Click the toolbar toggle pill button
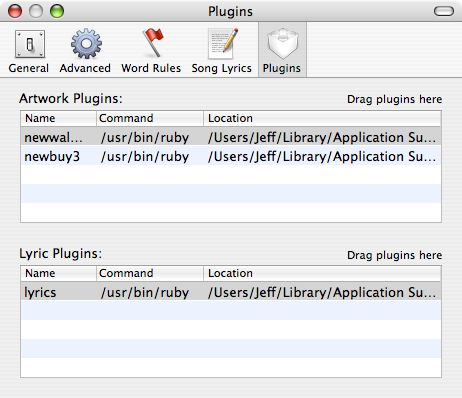462x398 pixels. coord(444,11)
